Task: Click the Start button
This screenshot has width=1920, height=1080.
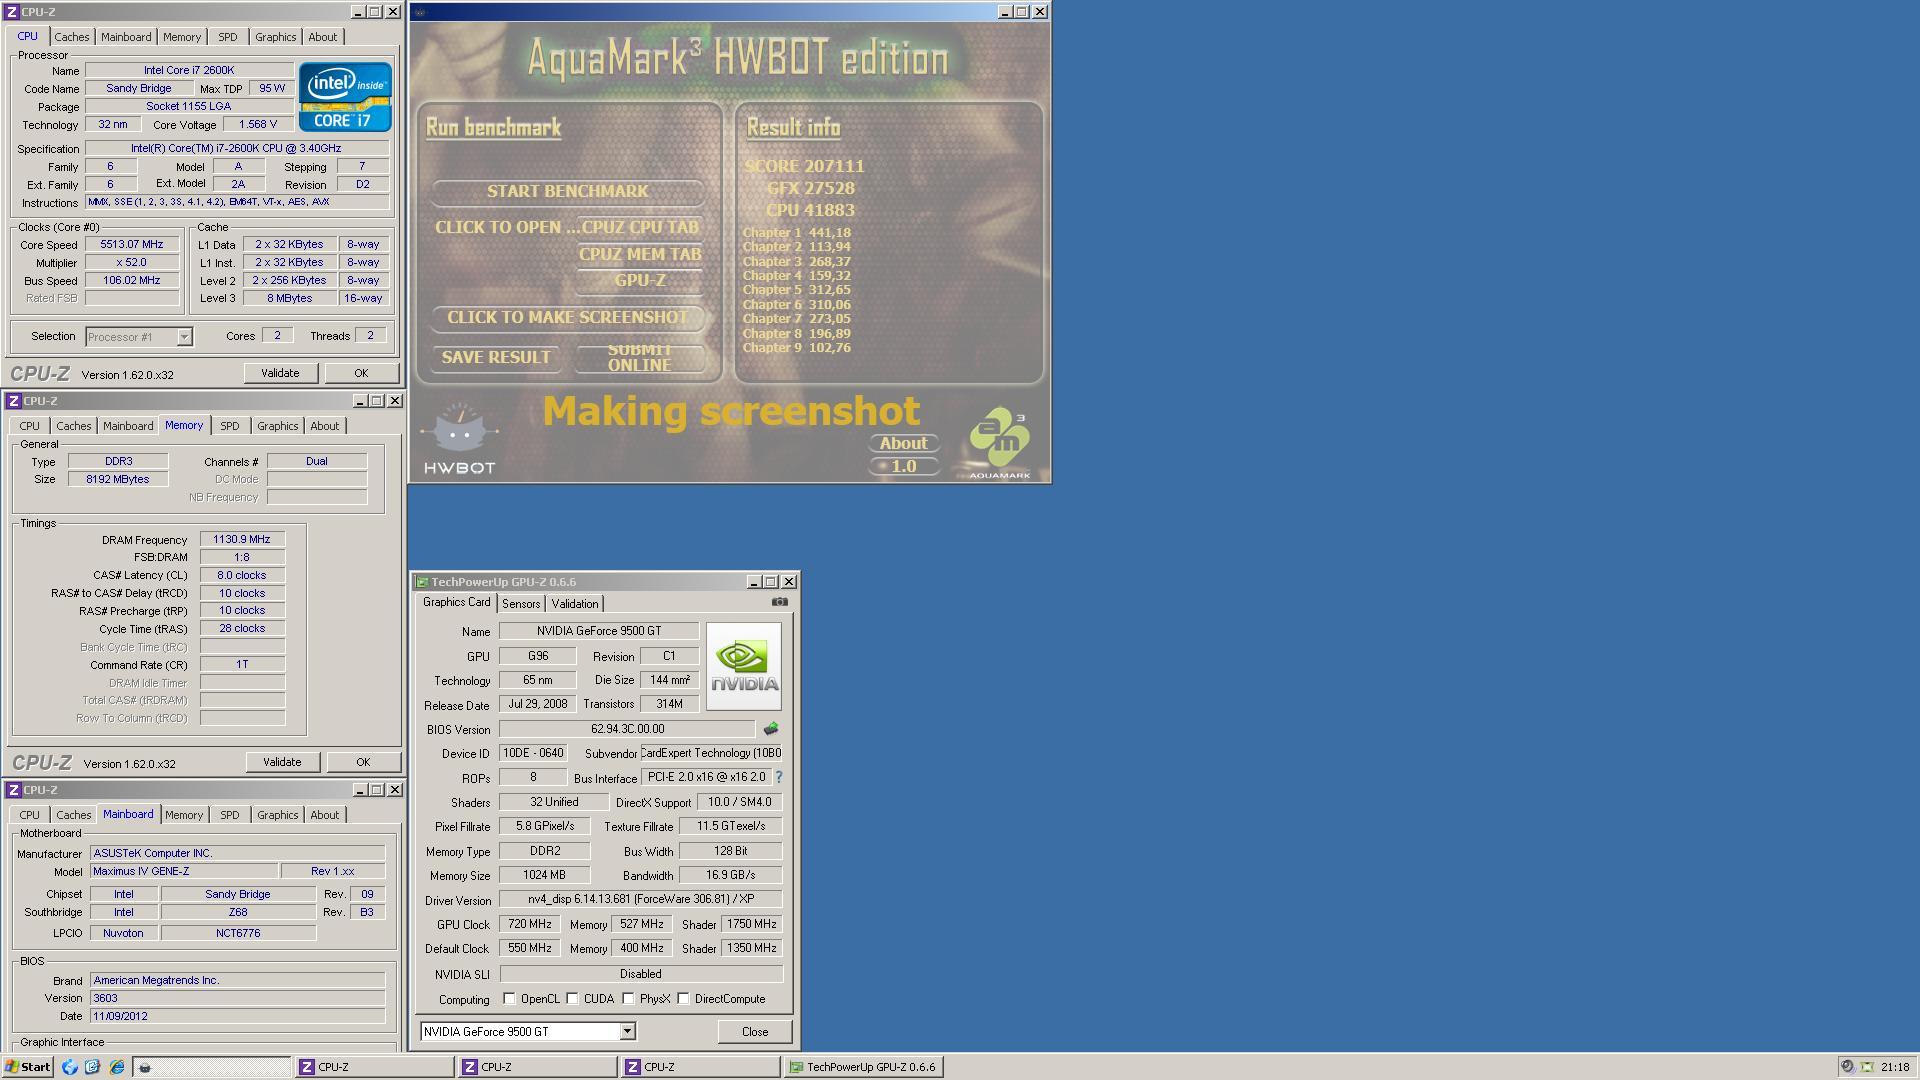Action: click(x=27, y=1067)
